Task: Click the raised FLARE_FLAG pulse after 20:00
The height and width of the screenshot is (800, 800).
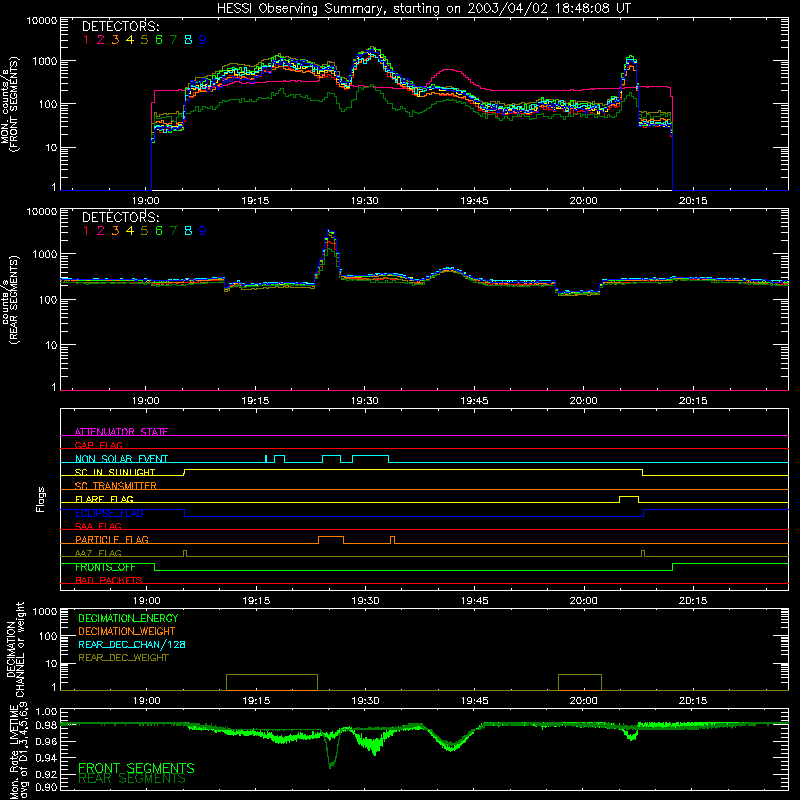Action: (x=629, y=497)
